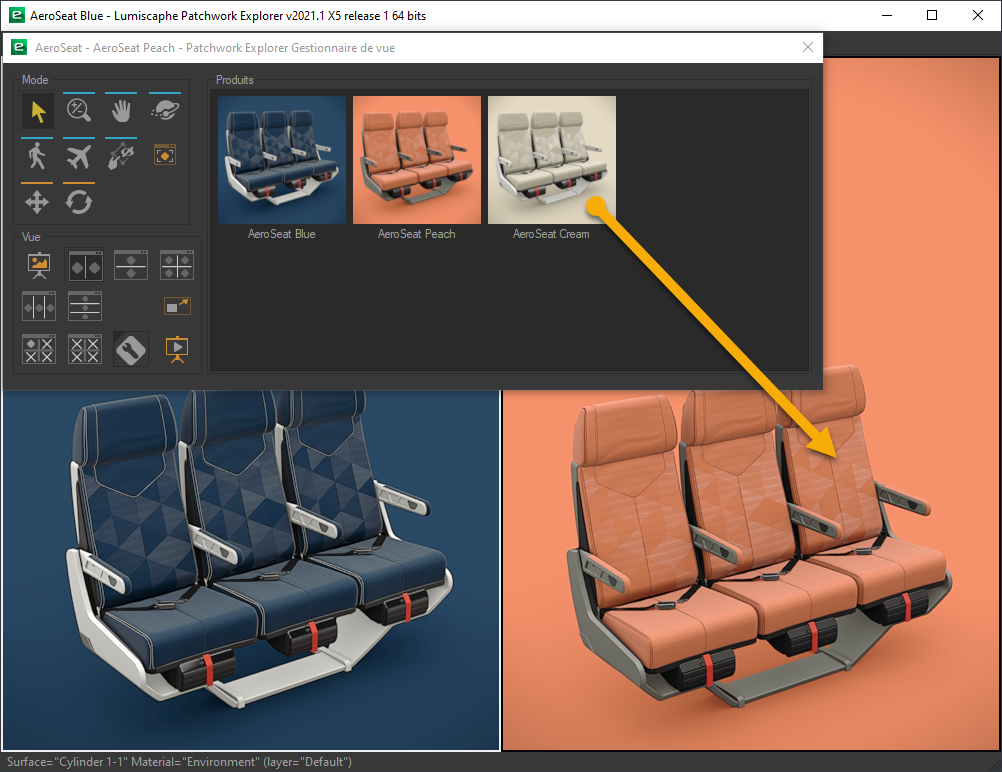Enable Walk navigation mode

37,156
